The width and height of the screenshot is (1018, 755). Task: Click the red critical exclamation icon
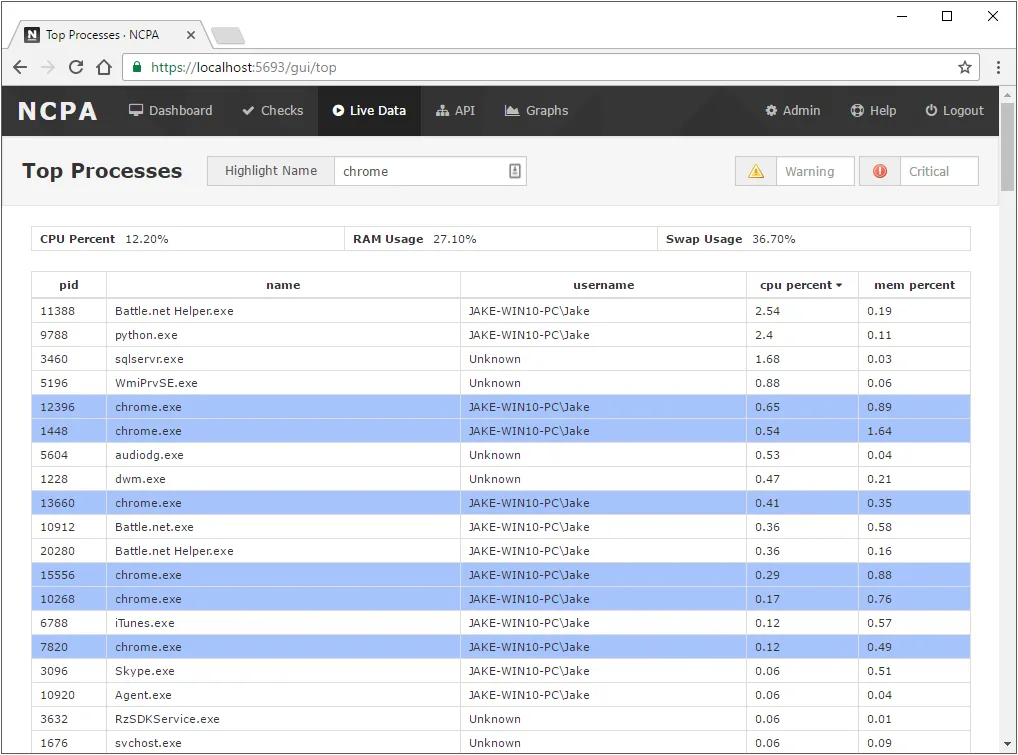(880, 171)
